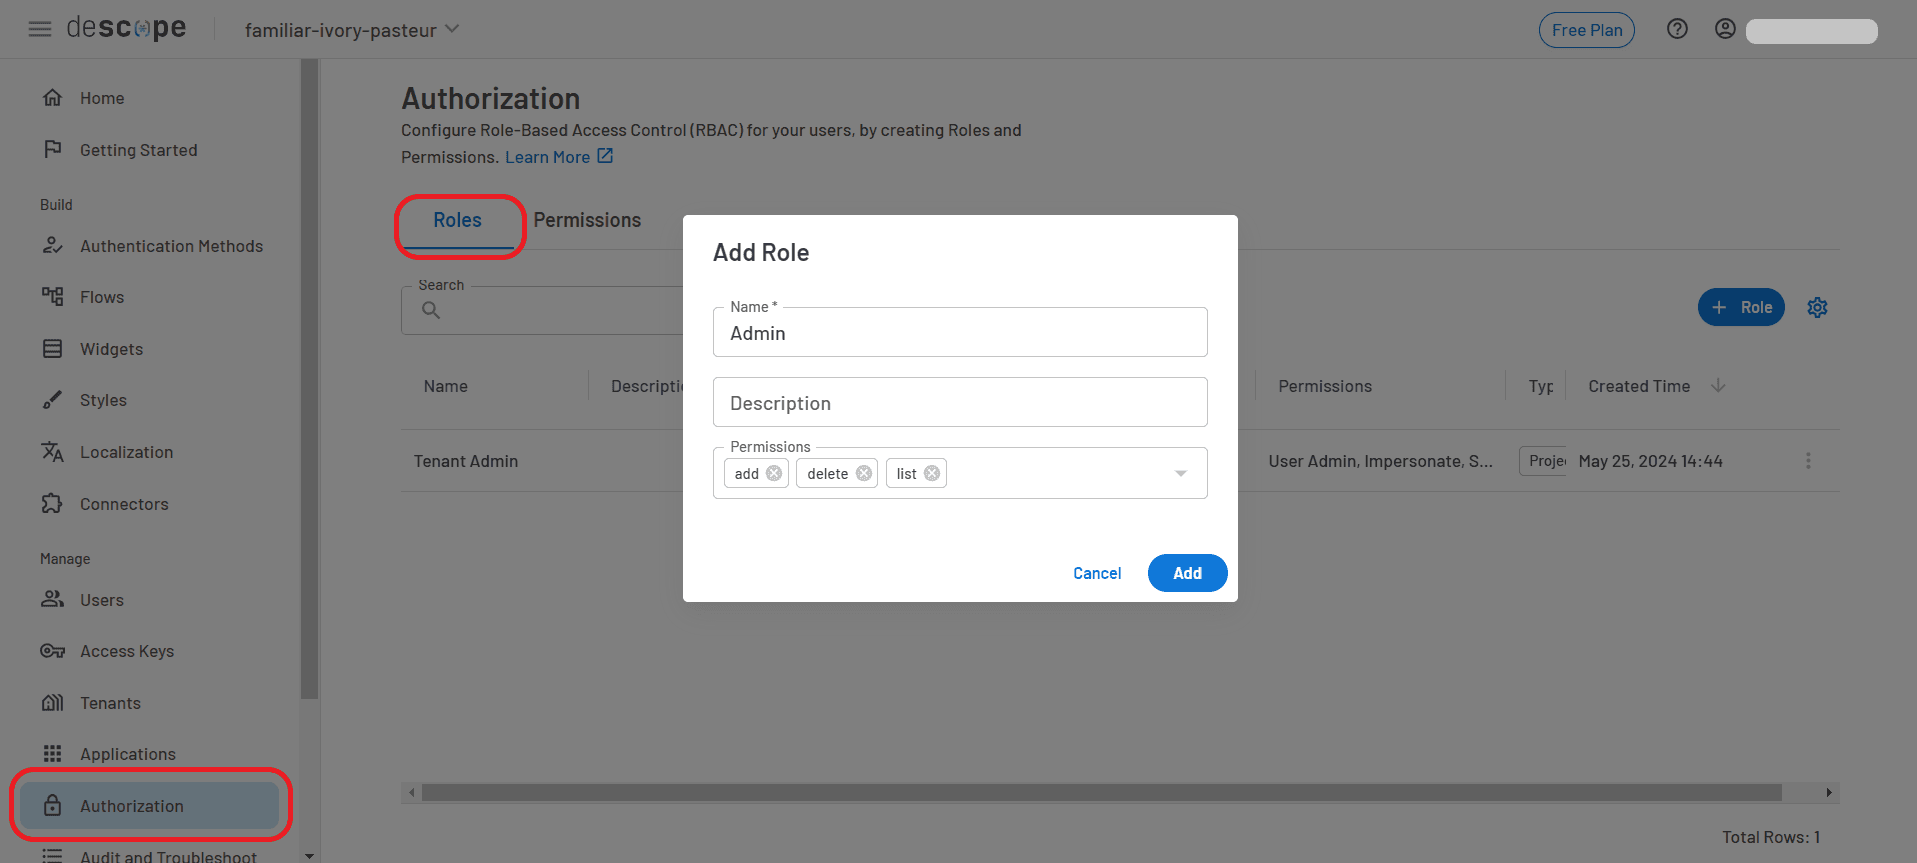Open Tenant Admin row actions menu
1917x863 pixels.
click(1808, 461)
